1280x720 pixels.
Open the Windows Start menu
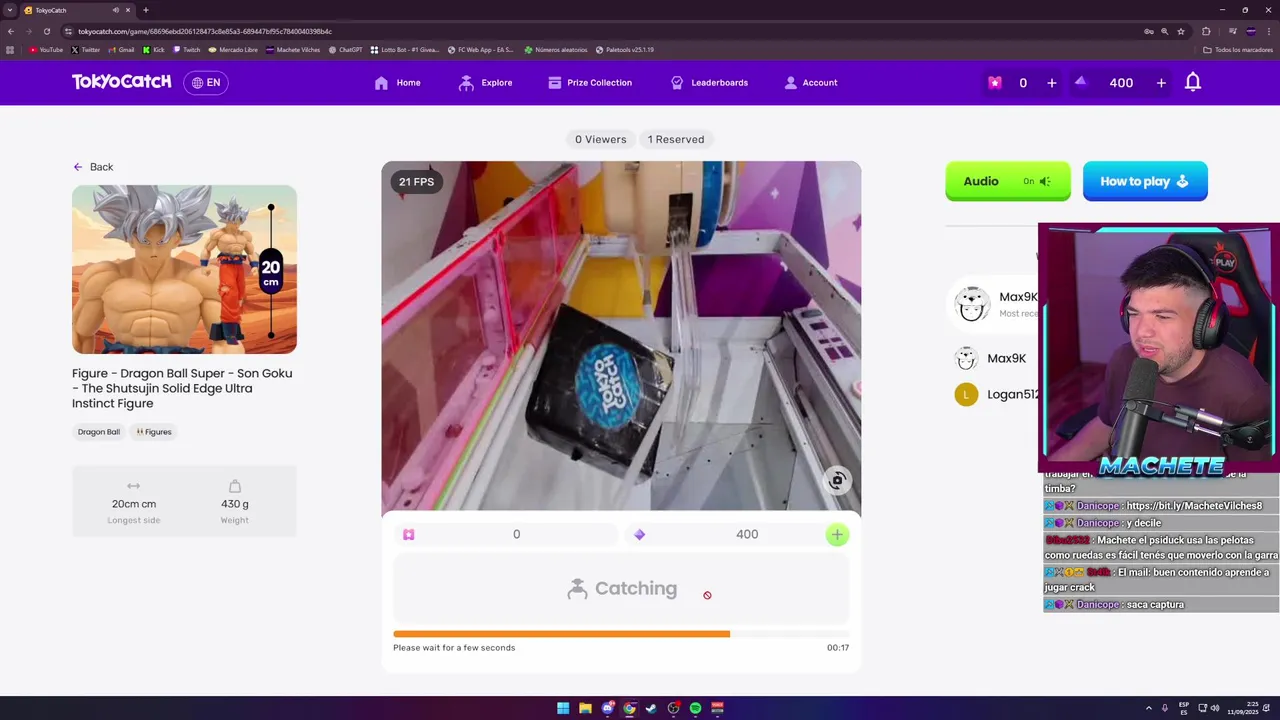click(x=563, y=708)
